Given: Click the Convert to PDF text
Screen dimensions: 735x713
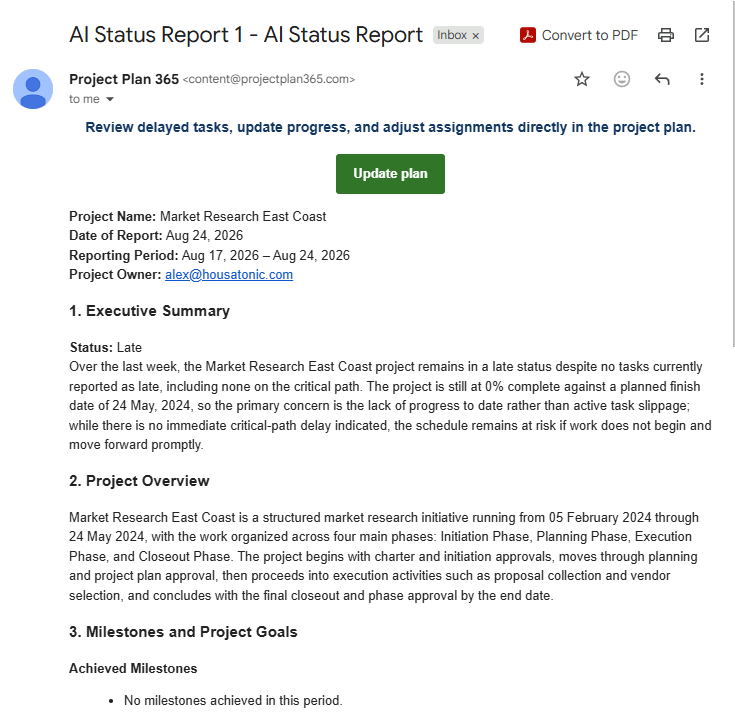Looking at the screenshot, I should 589,35.
